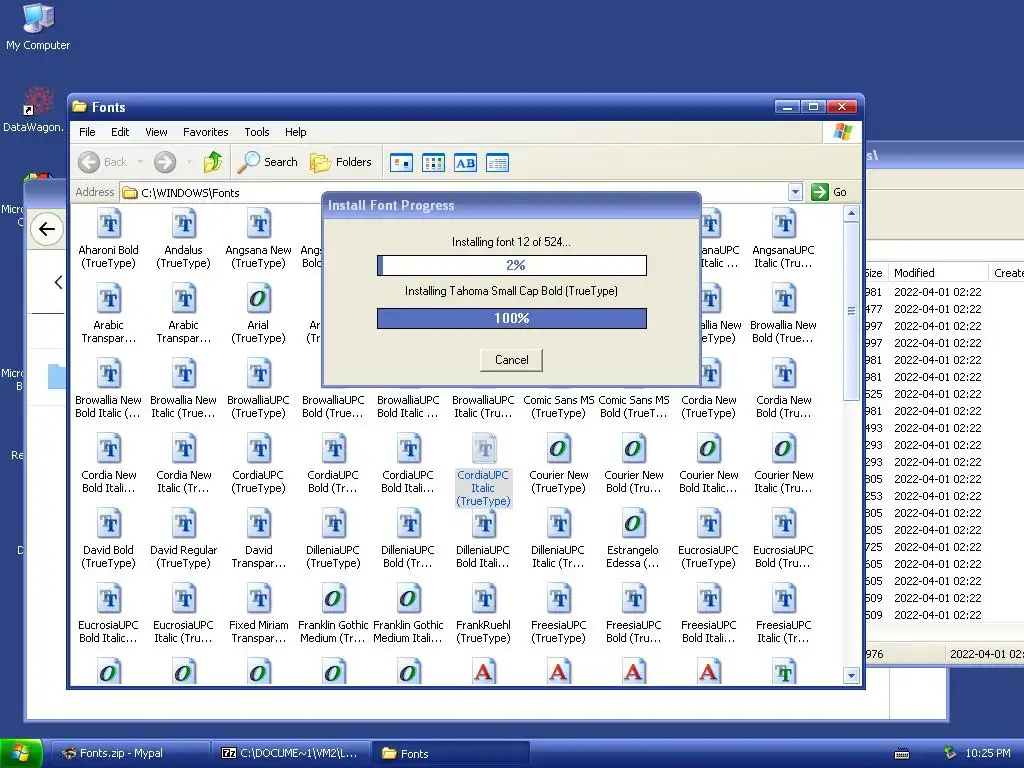1024x768 pixels.
Task: Open the Search pane
Action: pyautogui.click(x=267, y=162)
